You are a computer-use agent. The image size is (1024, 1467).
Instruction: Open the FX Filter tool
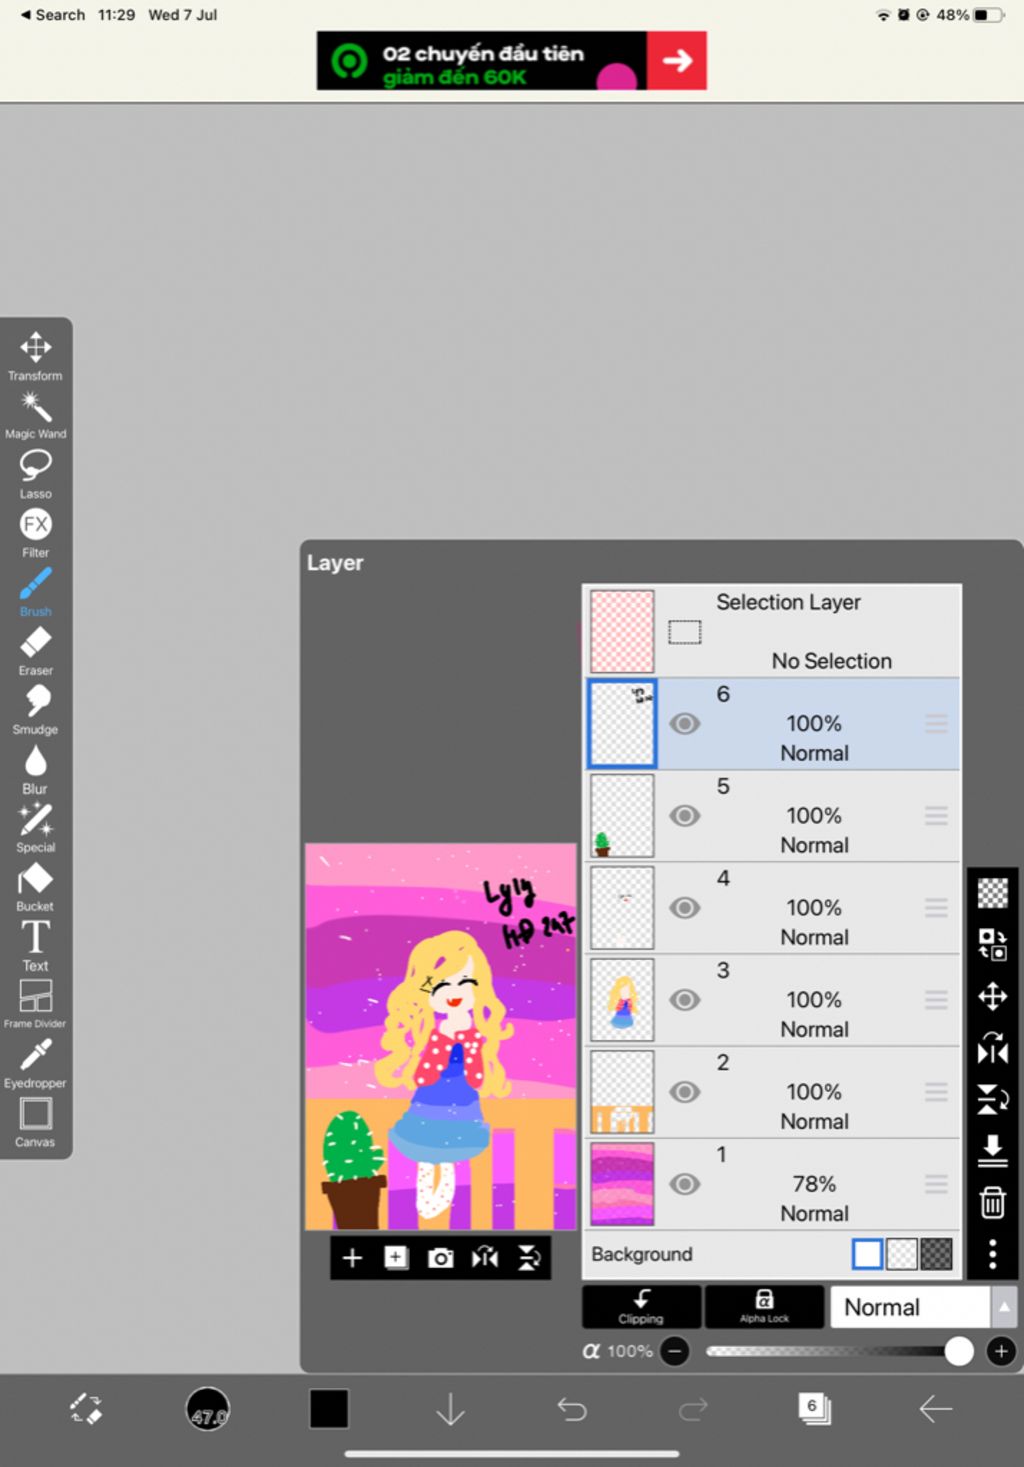point(36,533)
